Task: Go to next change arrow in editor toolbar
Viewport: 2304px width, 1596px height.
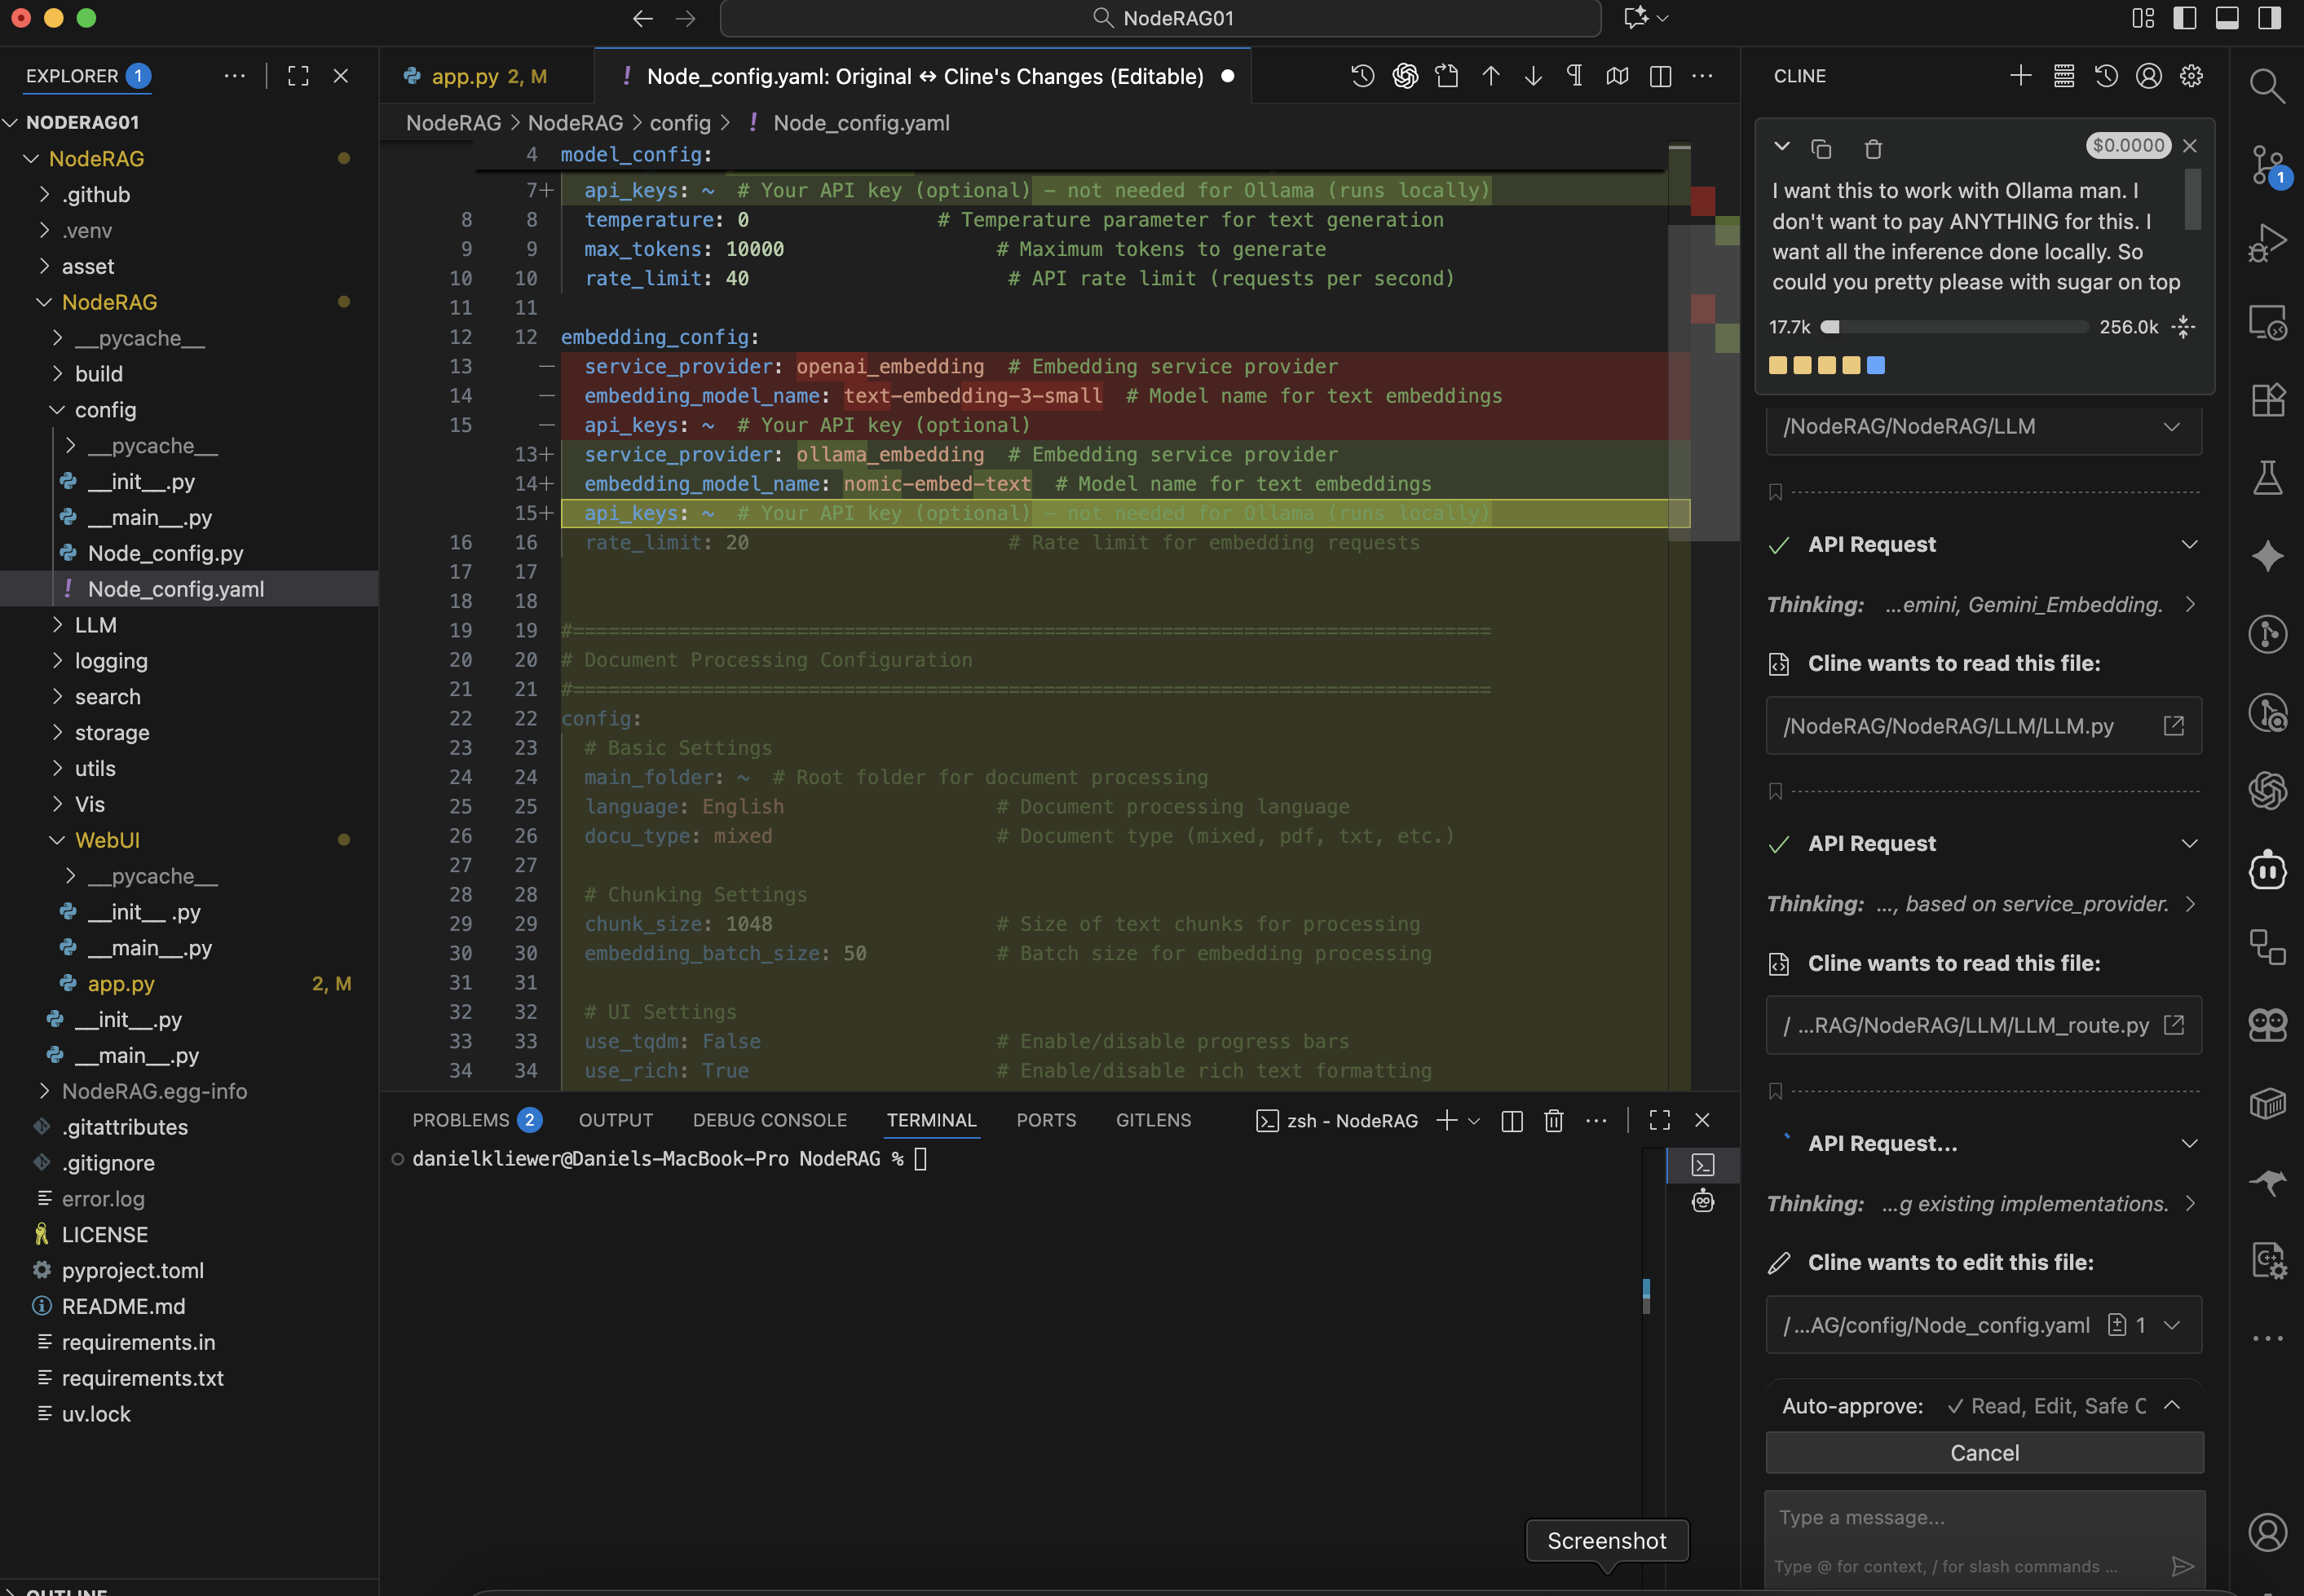Action: coord(1533,76)
